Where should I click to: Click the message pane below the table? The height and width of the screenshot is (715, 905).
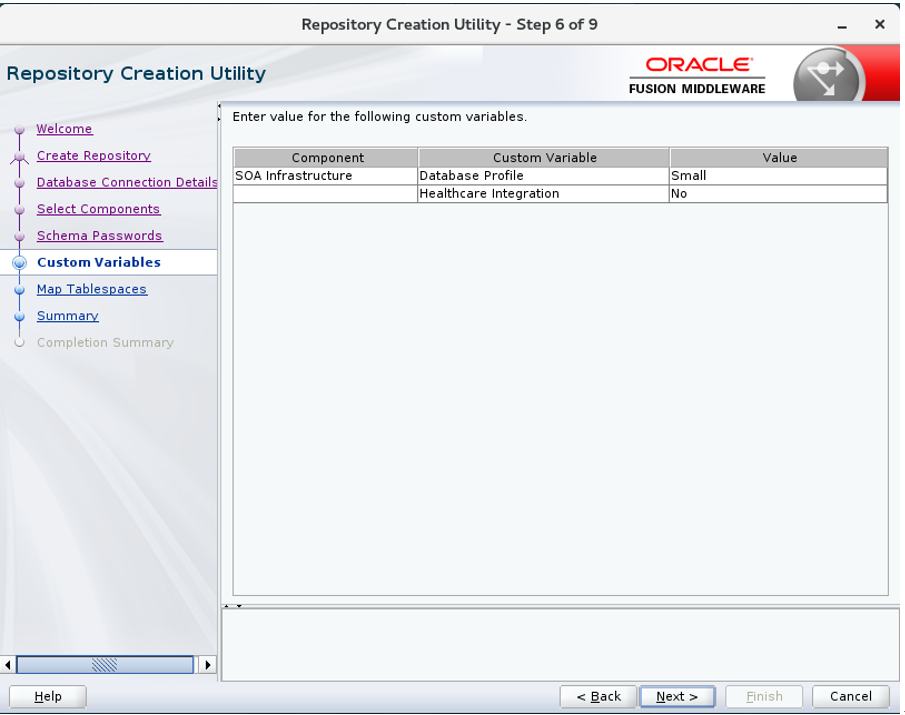pyautogui.click(x=560, y=645)
